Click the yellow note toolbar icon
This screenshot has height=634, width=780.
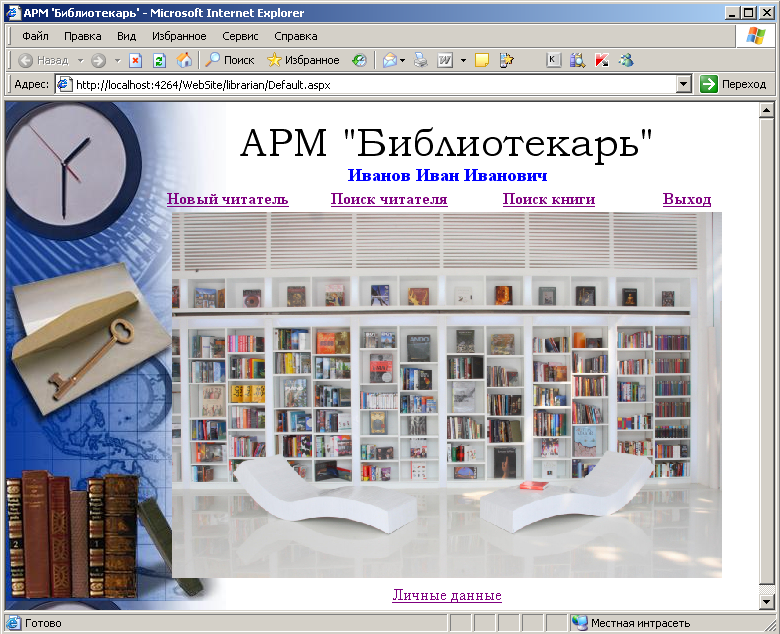[x=482, y=61]
